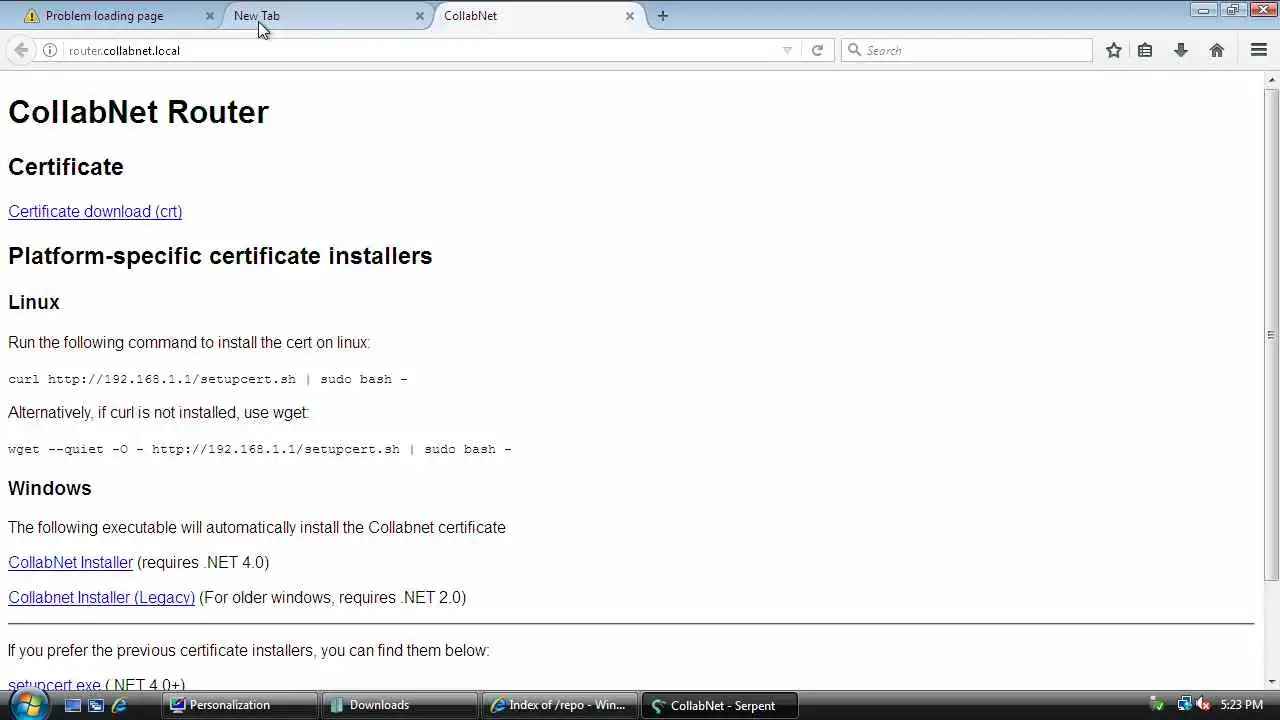Viewport: 1280px width, 720px height.
Task: Launch Internet Explorer from quick launch
Action: (x=119, y=705)
